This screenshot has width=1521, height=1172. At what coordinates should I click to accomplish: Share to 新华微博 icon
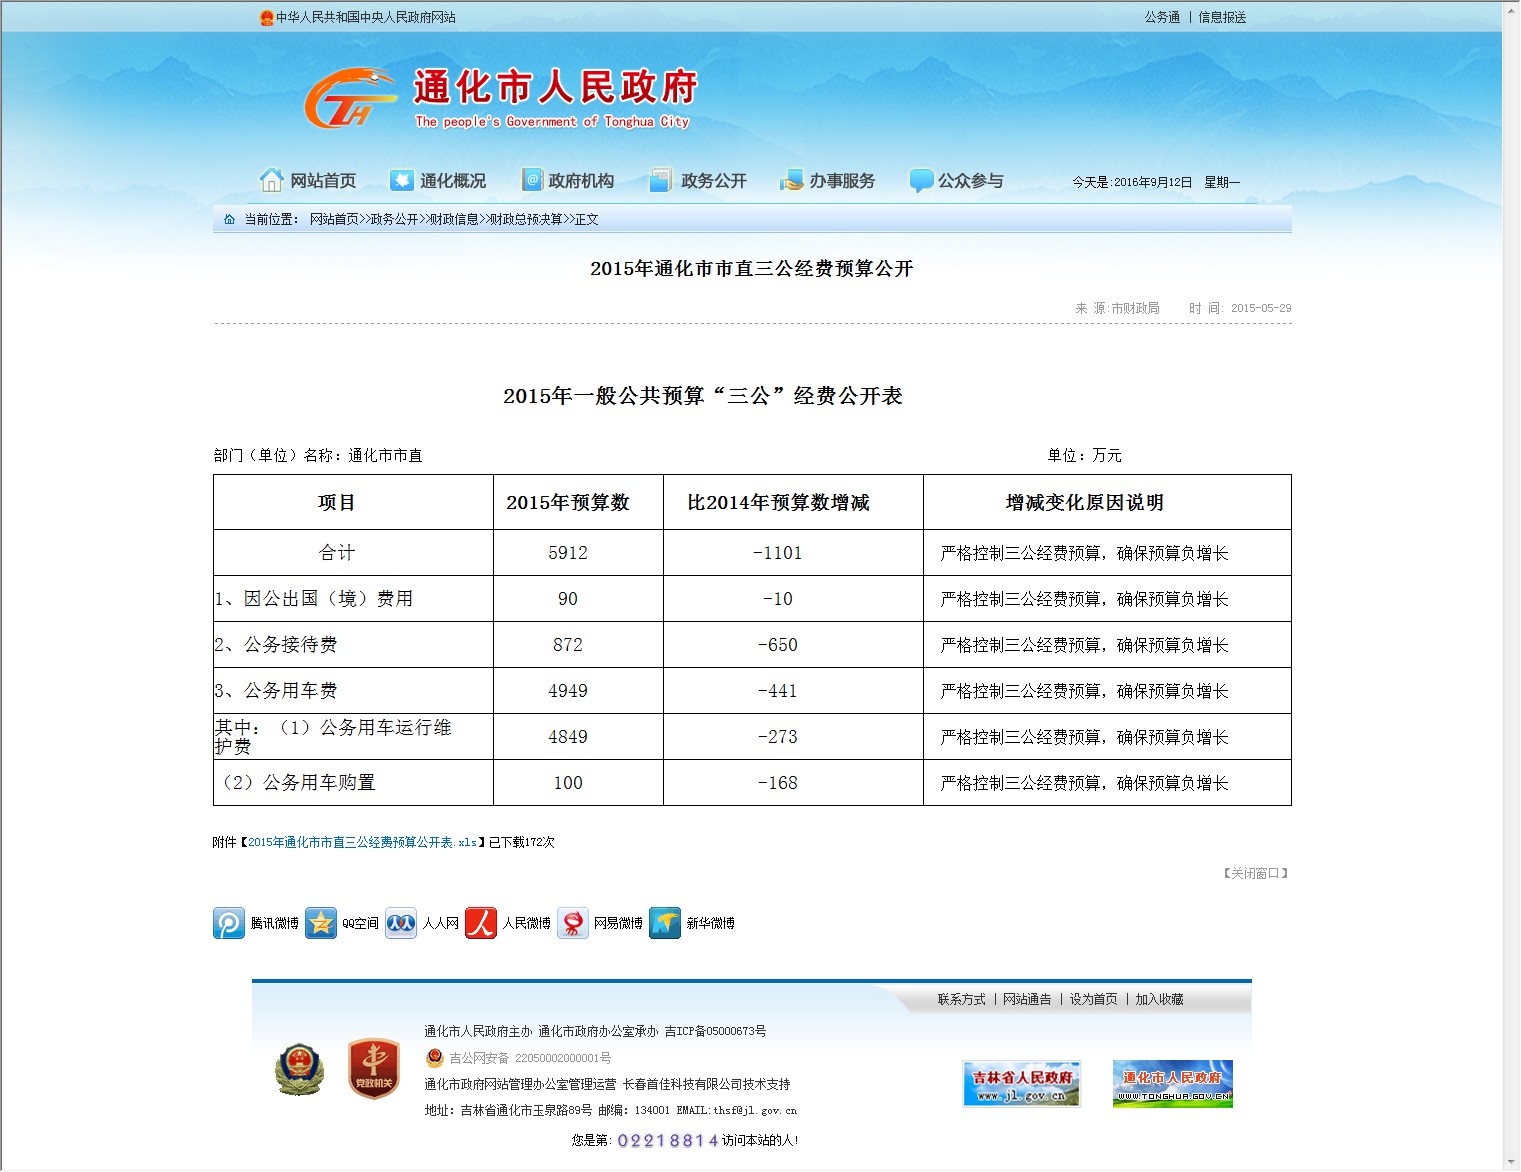(665, 923)
